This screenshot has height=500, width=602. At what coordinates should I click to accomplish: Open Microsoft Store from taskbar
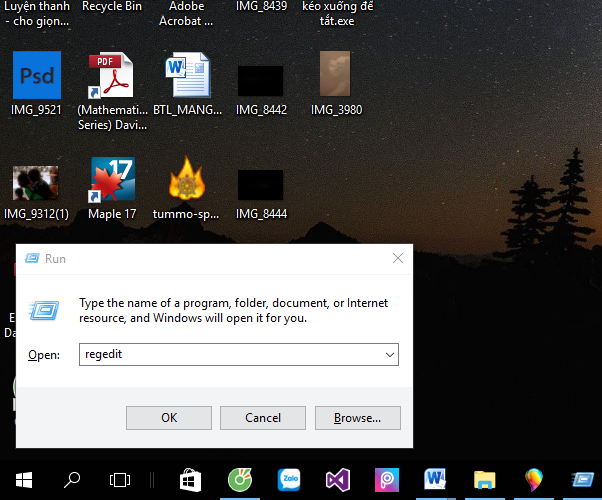coord(190,480)
